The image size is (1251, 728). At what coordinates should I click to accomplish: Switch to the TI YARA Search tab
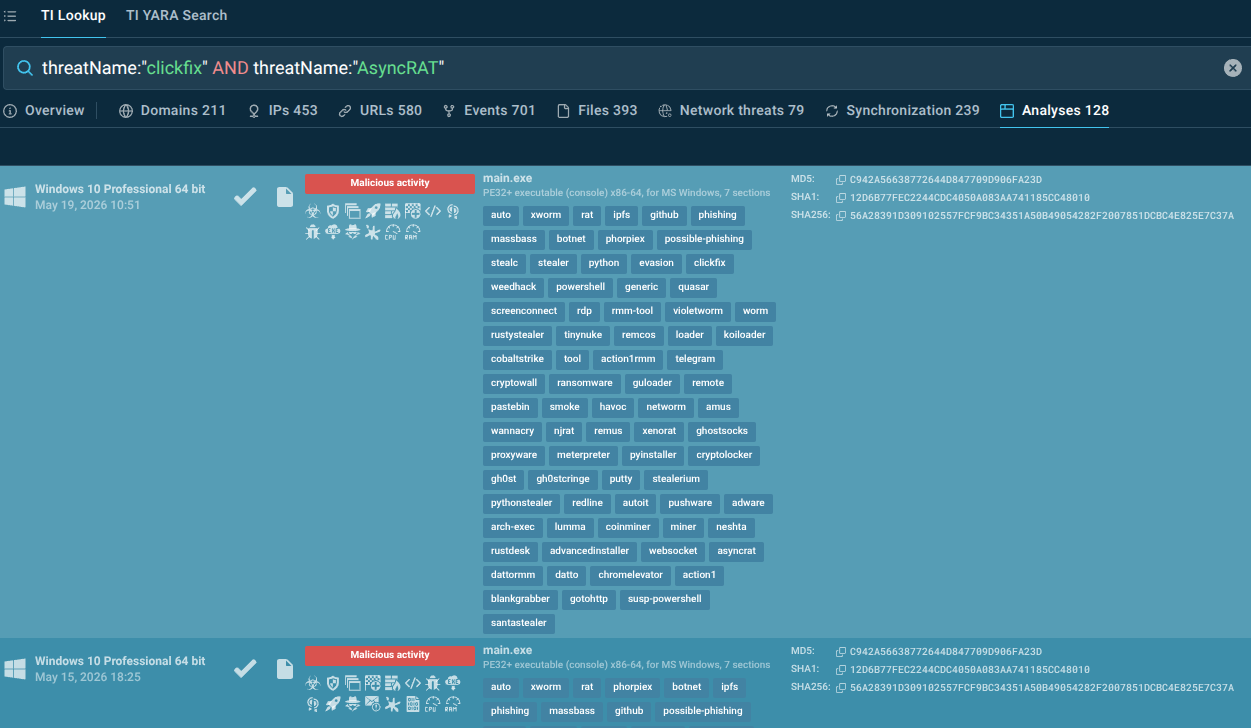tap(177, 15)
